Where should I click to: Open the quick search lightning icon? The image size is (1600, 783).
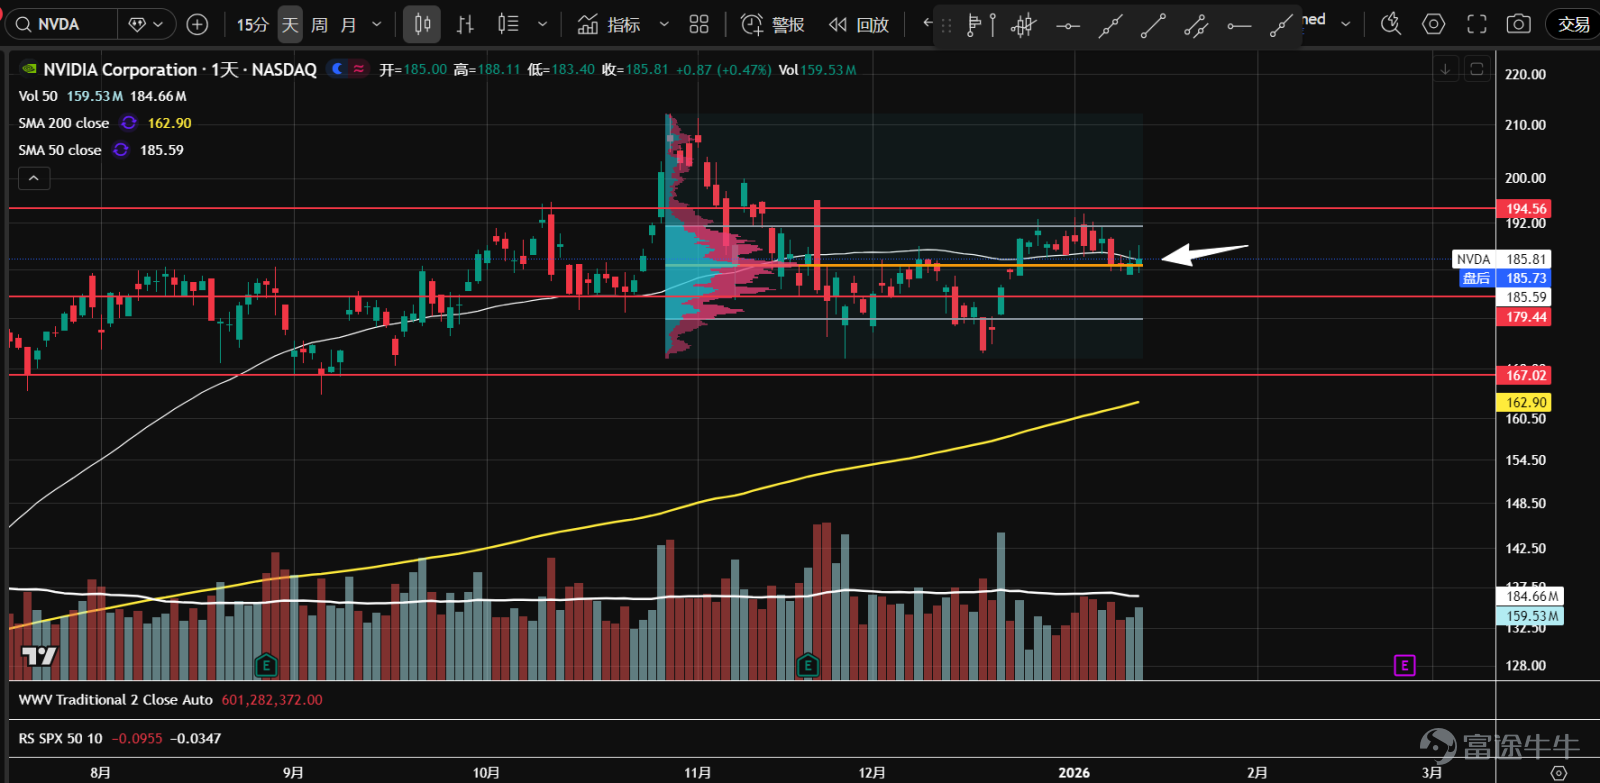[1391, 24]
